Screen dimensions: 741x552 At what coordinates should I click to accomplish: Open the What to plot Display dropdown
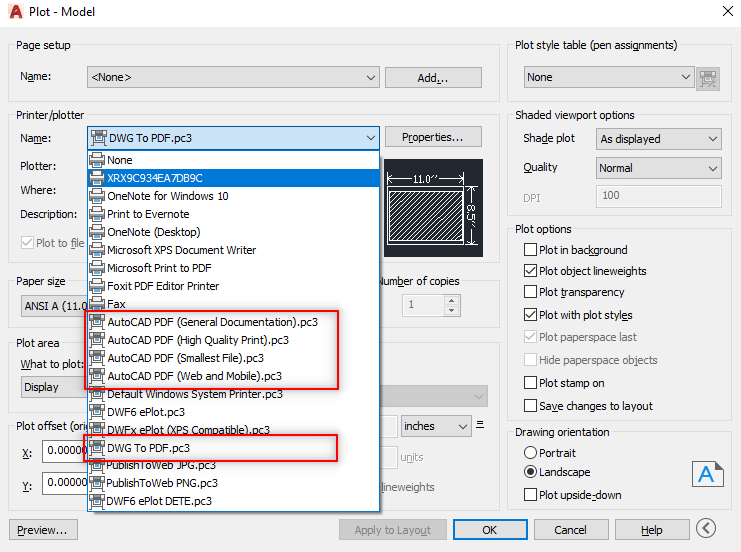(x=54, y=387)
